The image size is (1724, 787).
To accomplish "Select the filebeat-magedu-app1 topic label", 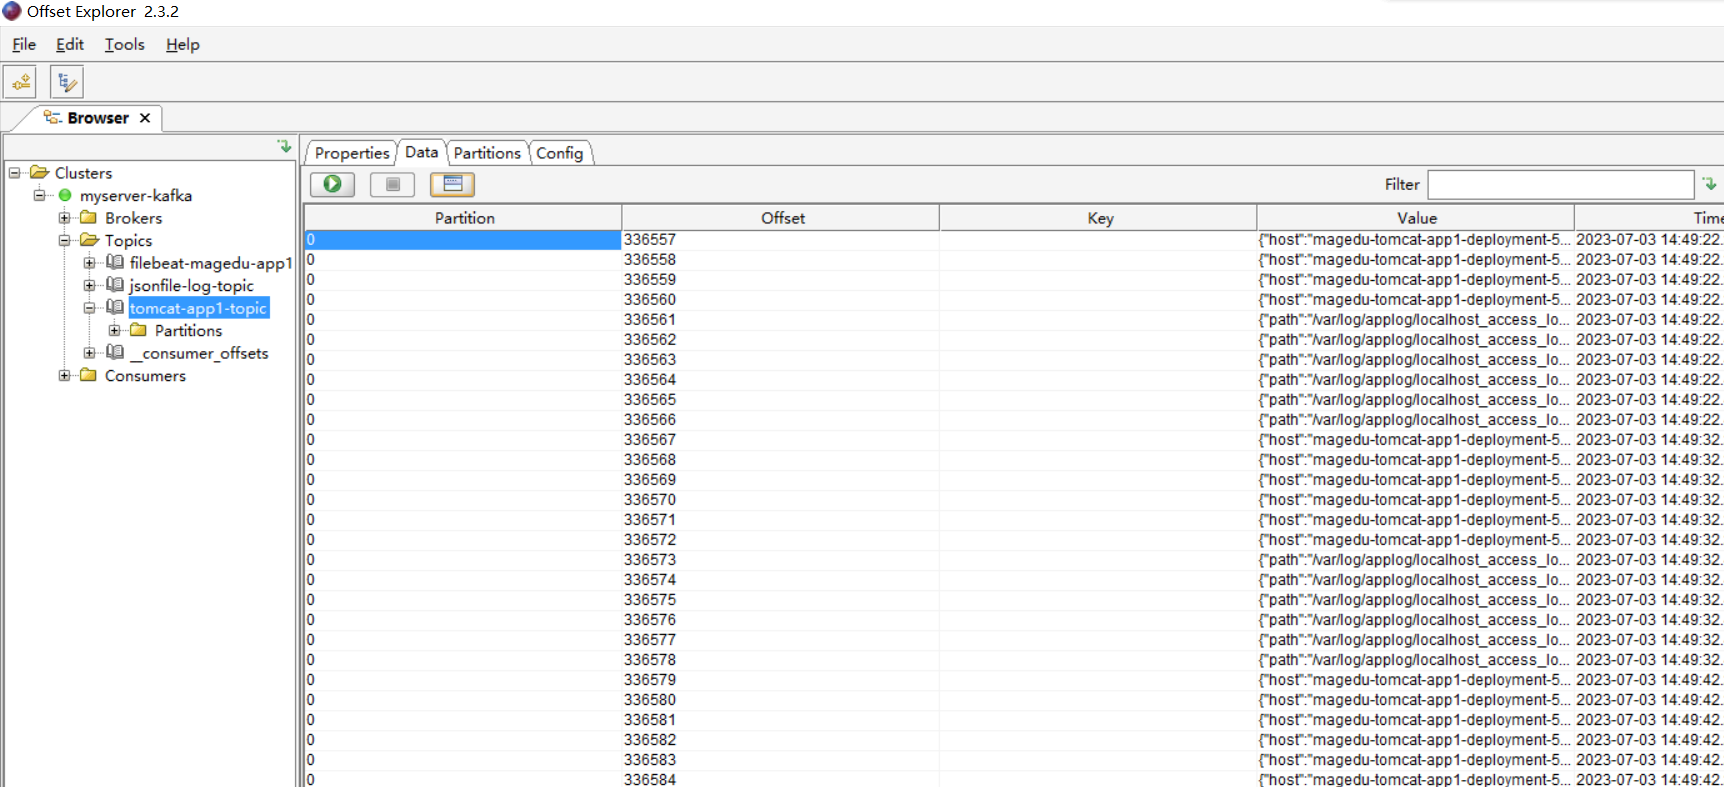I will coord(211,263).
